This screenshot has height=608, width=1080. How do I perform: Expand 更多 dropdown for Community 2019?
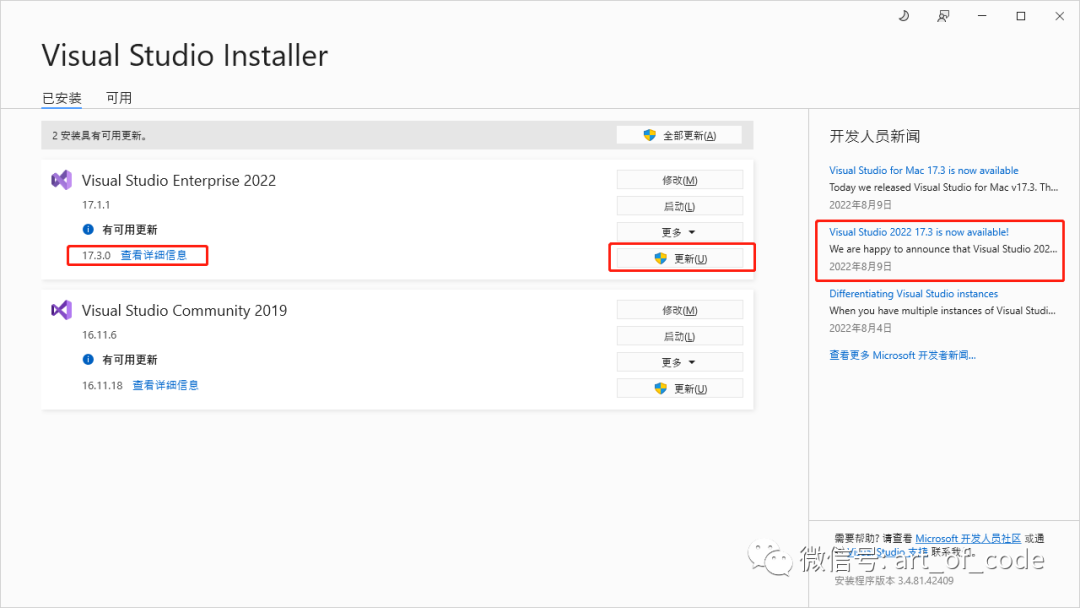click(680, 362)
